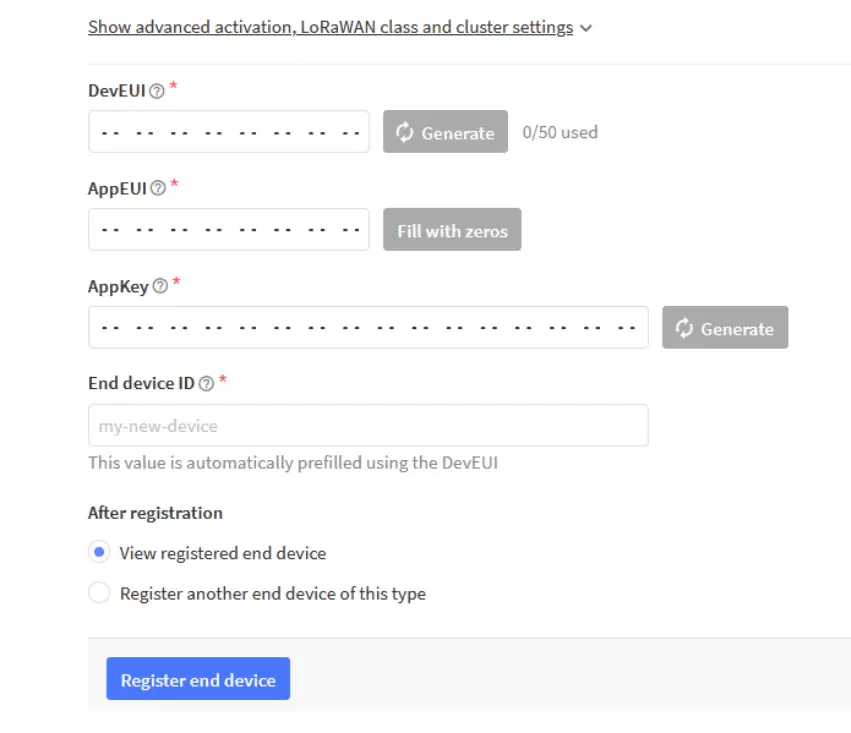Click the AppEUI help question-mark icon
851x733 pixels.
157,188
